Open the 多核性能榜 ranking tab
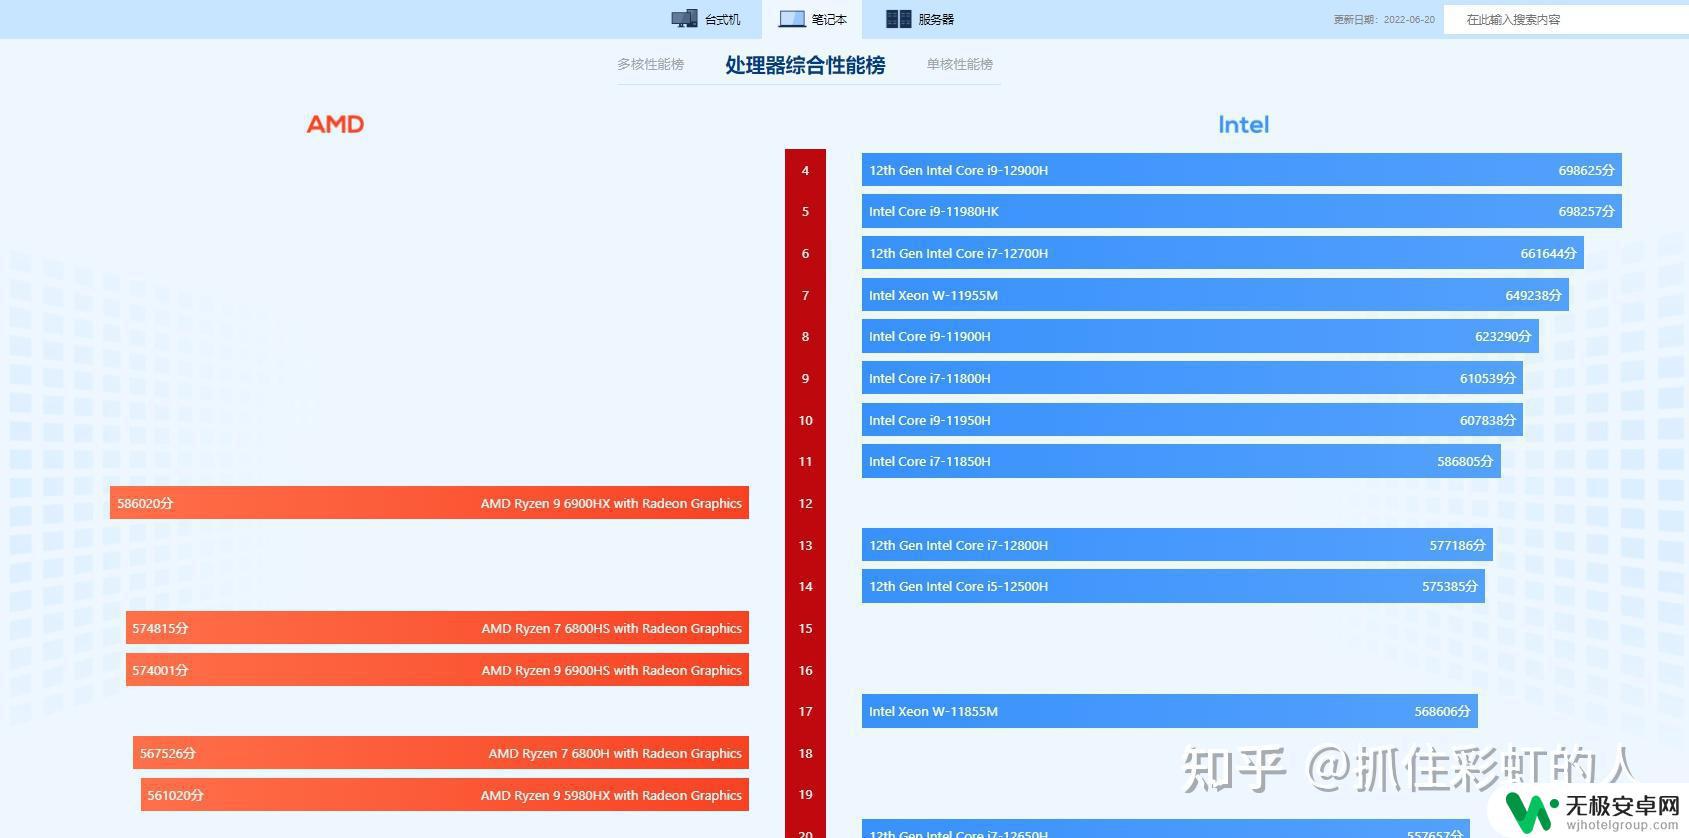The width and height of the screenshot is (1689, 838). click(x=651, y=64)
